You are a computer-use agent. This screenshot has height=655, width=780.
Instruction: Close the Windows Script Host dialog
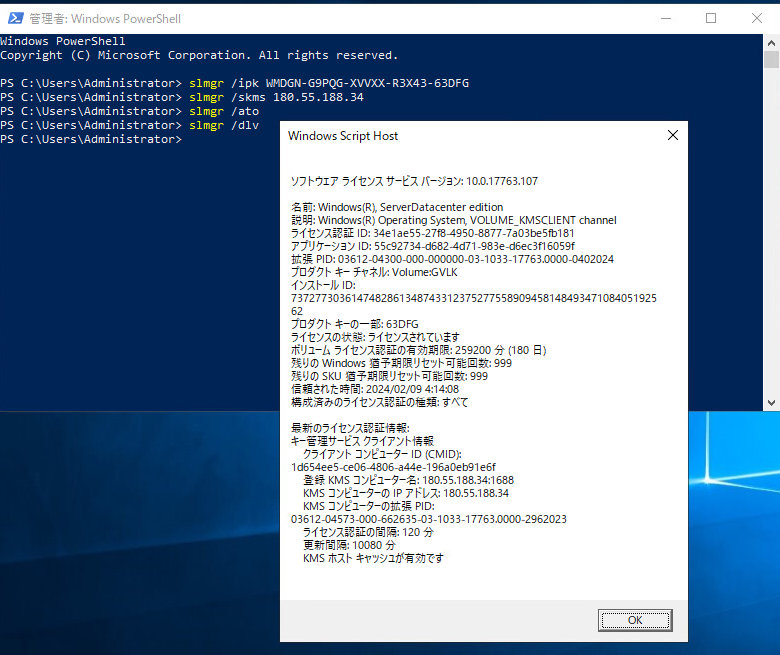coord(672,135)
